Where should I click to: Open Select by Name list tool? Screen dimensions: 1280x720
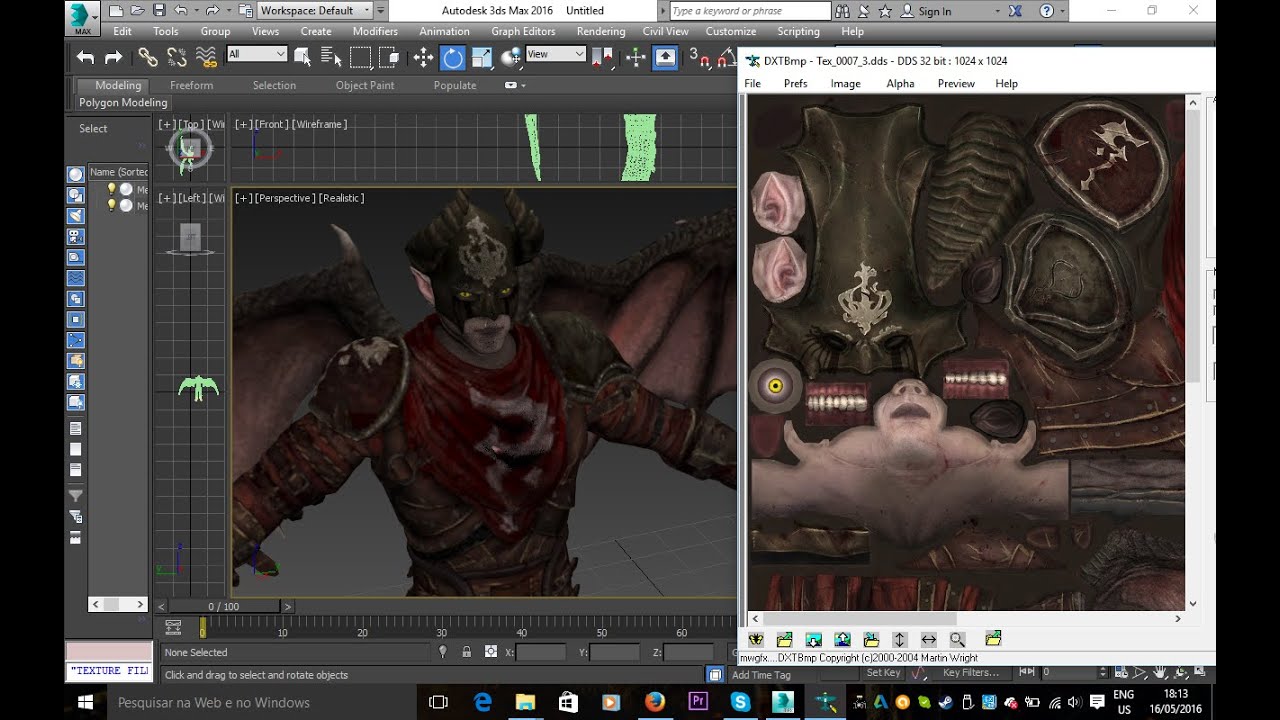click(x=331, y=58)
